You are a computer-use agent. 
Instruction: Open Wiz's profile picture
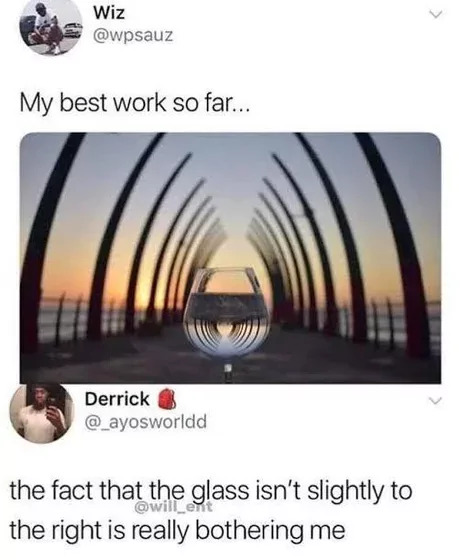pyautogui.click(x=50, y=28)
